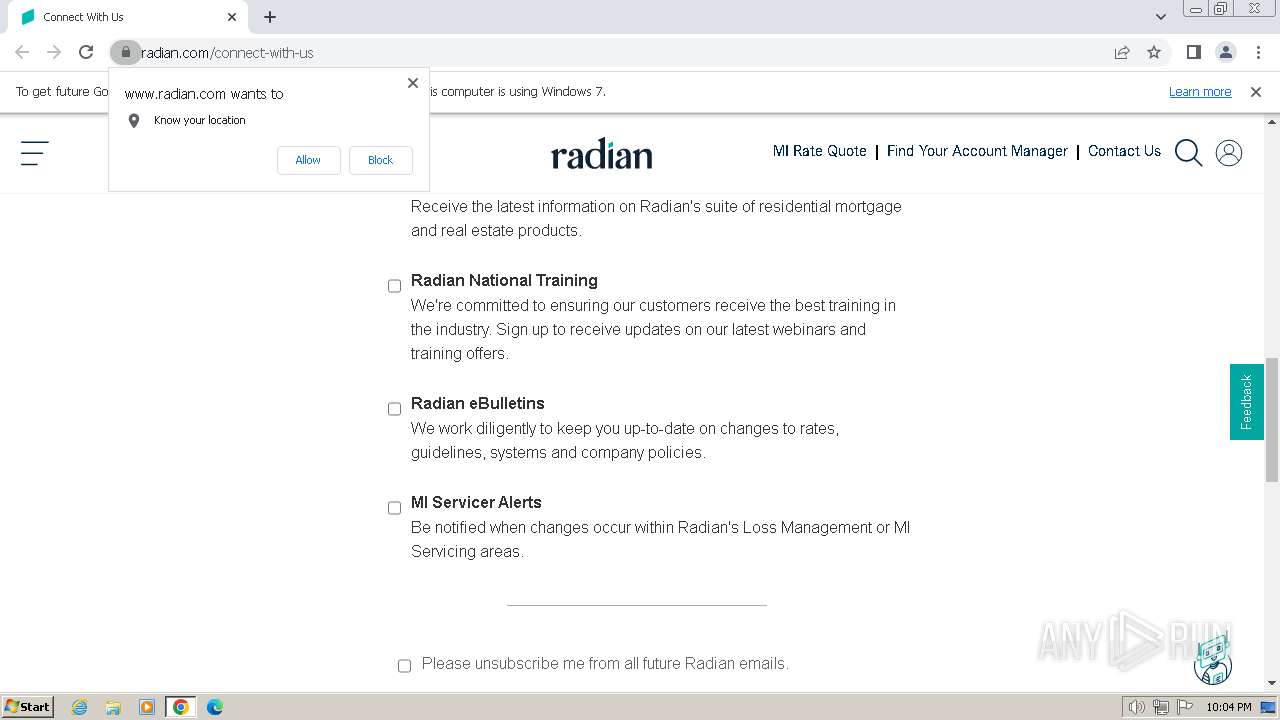Open the Feedback side tab

point(1246,402)
